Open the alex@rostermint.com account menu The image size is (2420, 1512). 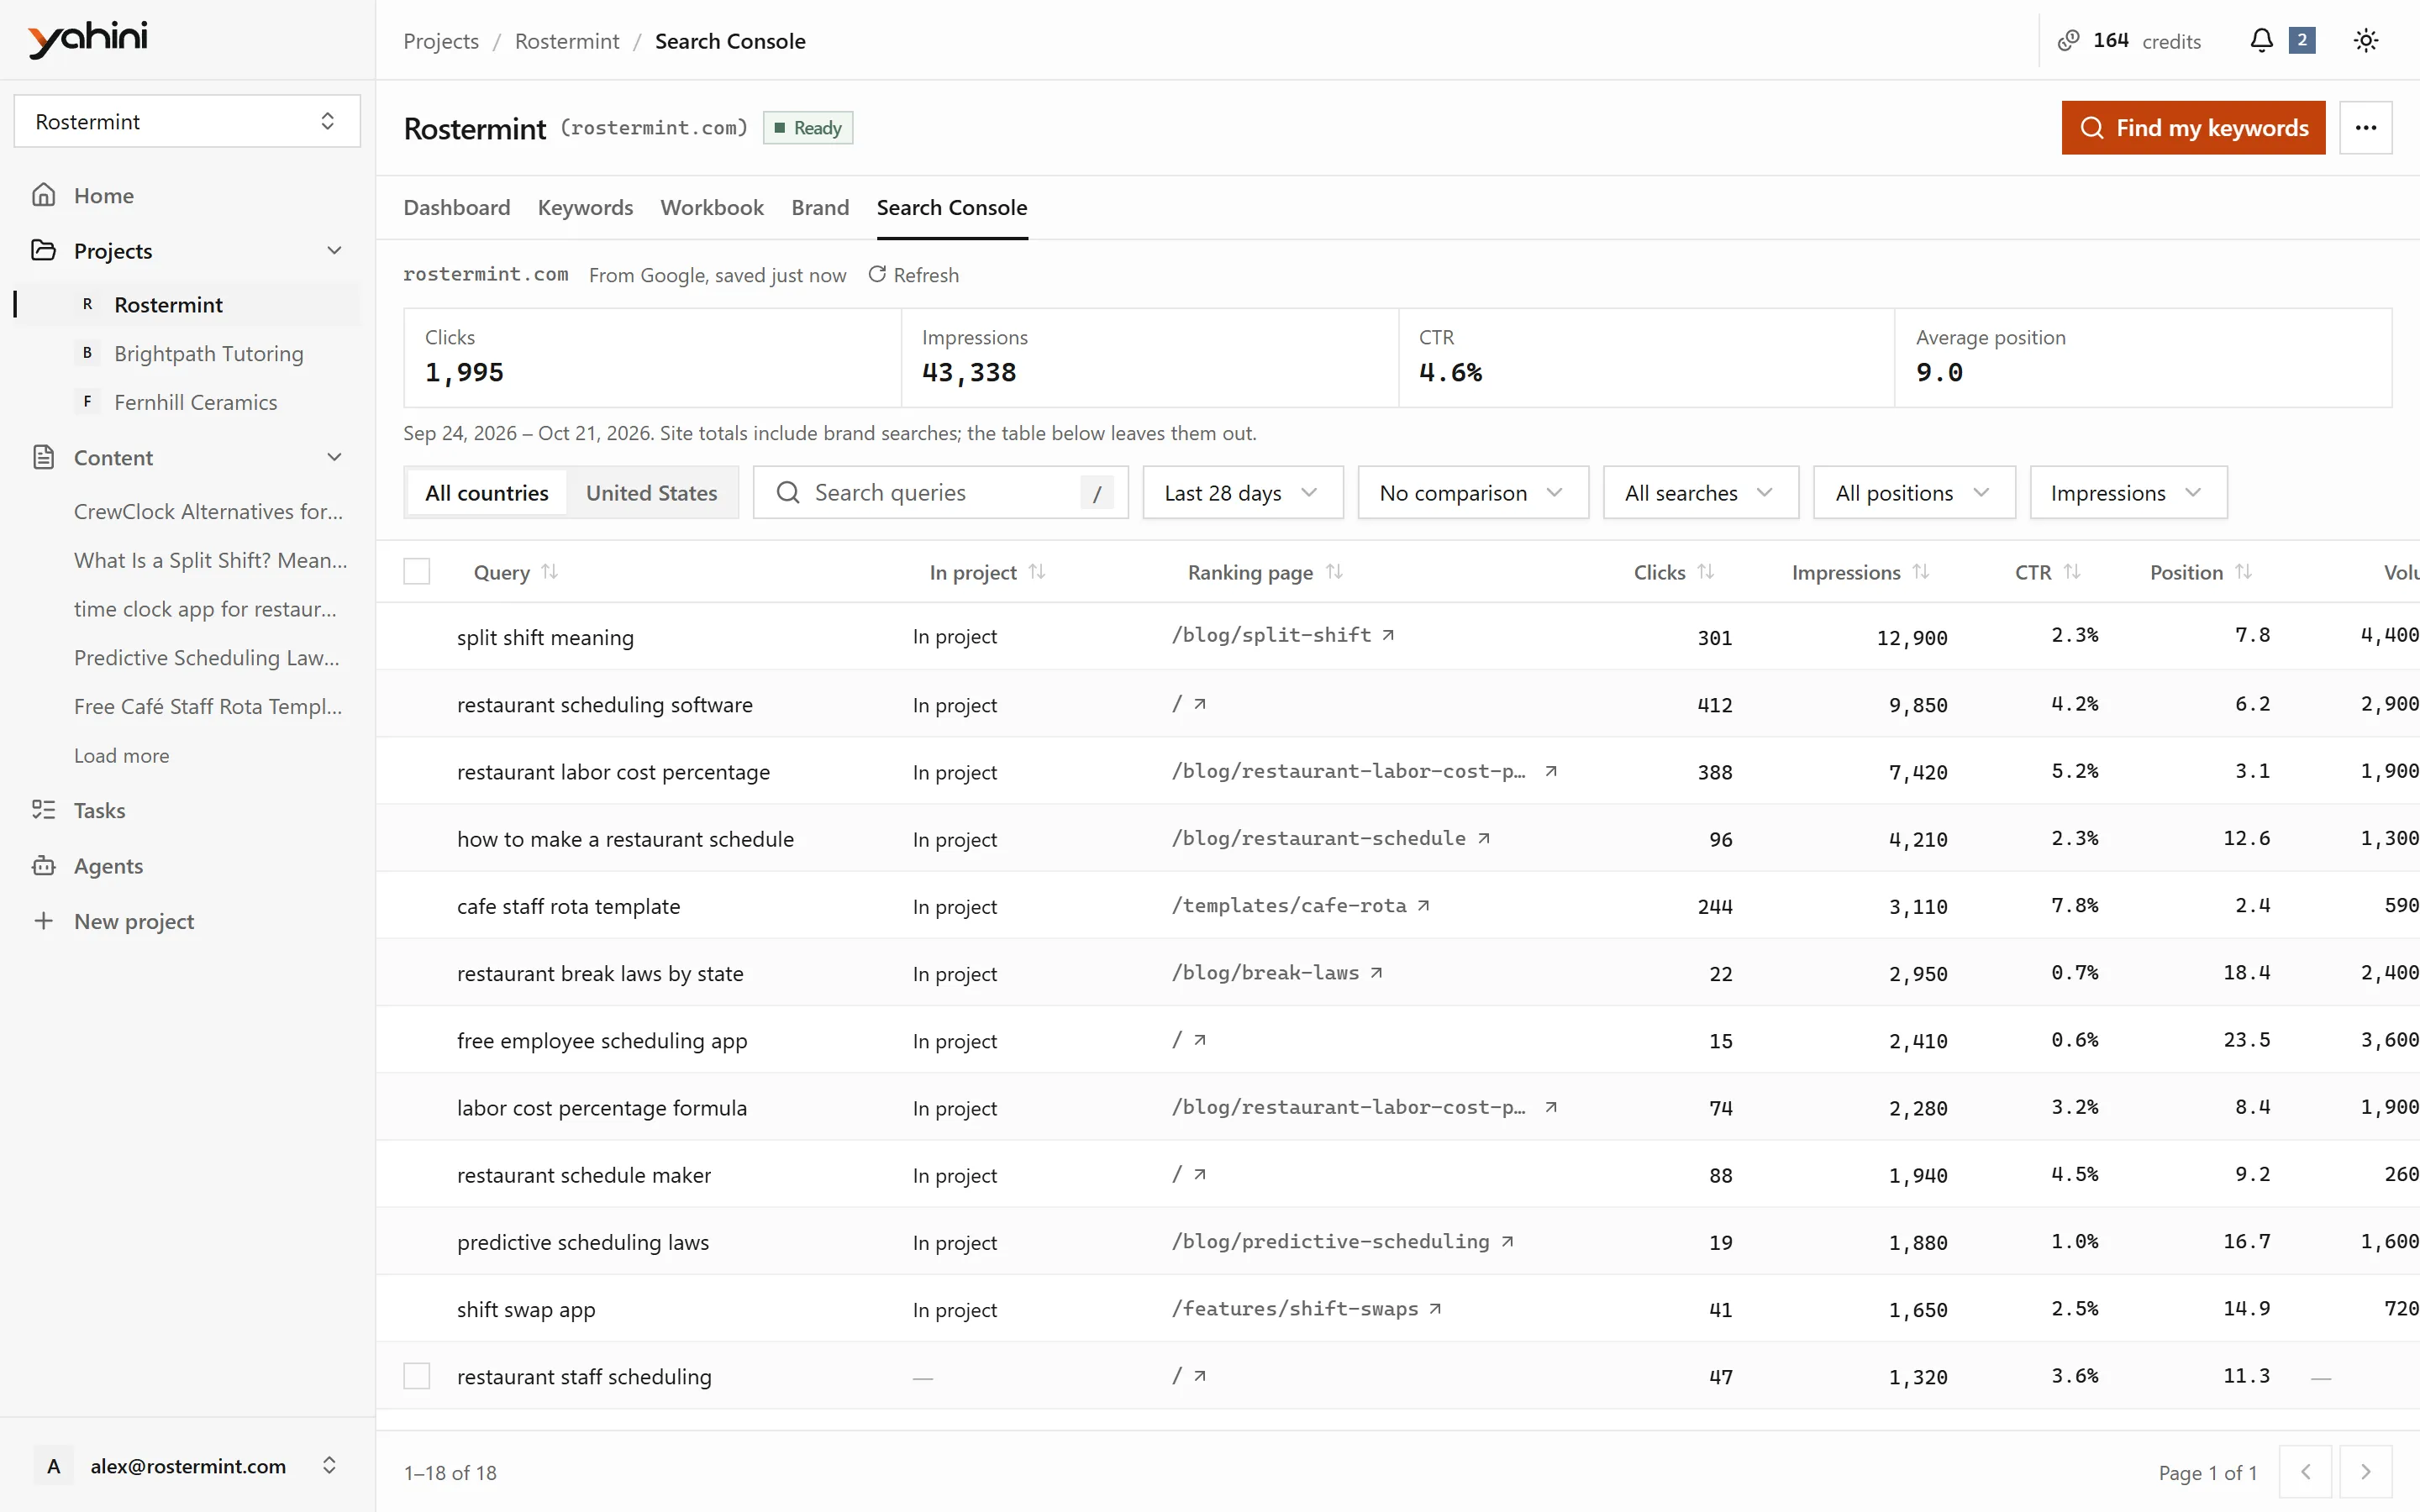(x=187, y=1465)
